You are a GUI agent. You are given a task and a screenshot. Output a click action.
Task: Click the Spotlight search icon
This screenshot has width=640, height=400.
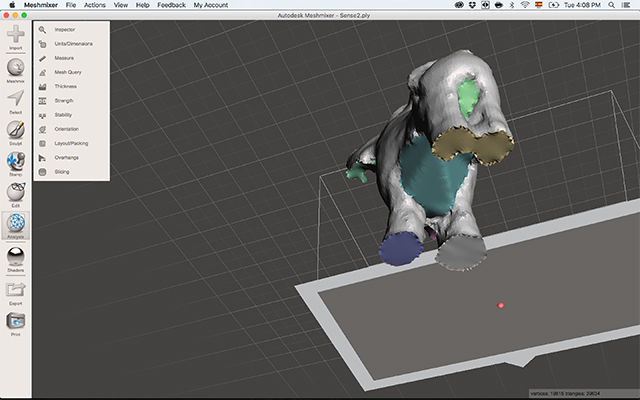pyautogui.click(x=611, y=5)
